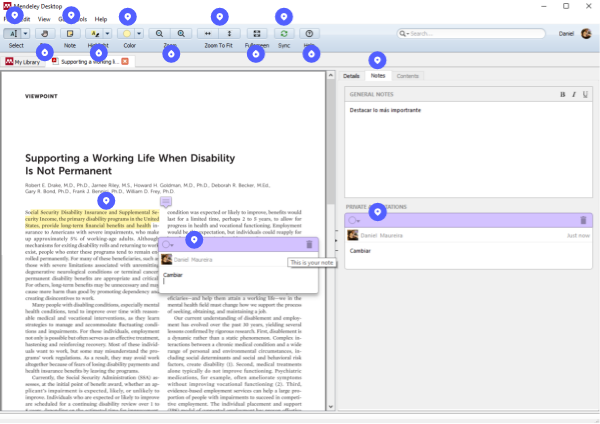Delete the popup note with trash icon
Image resolution: width=600 pixels, height=424 pixels.
point(310,244)
